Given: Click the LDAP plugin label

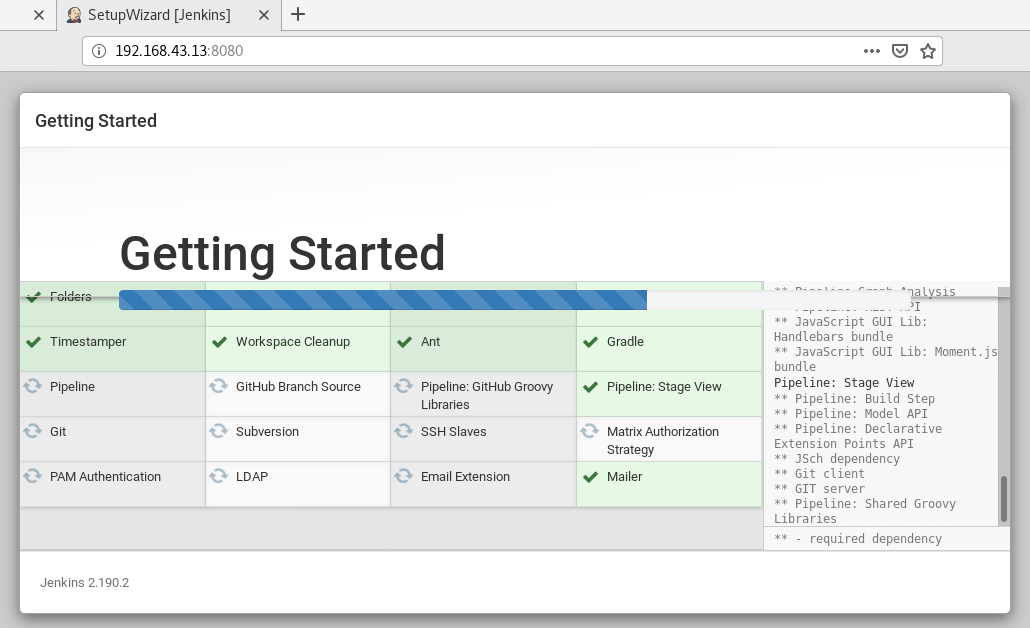Looking at the screenshot, I should 252,477.
